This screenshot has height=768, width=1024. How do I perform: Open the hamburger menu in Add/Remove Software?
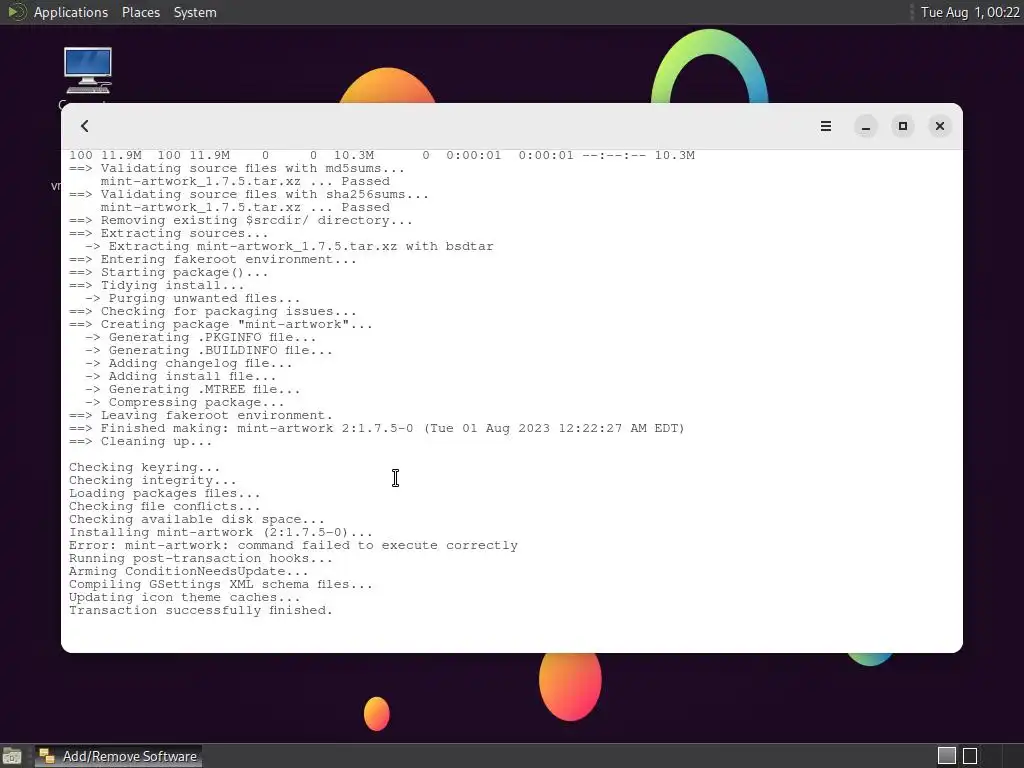[825, 126]
